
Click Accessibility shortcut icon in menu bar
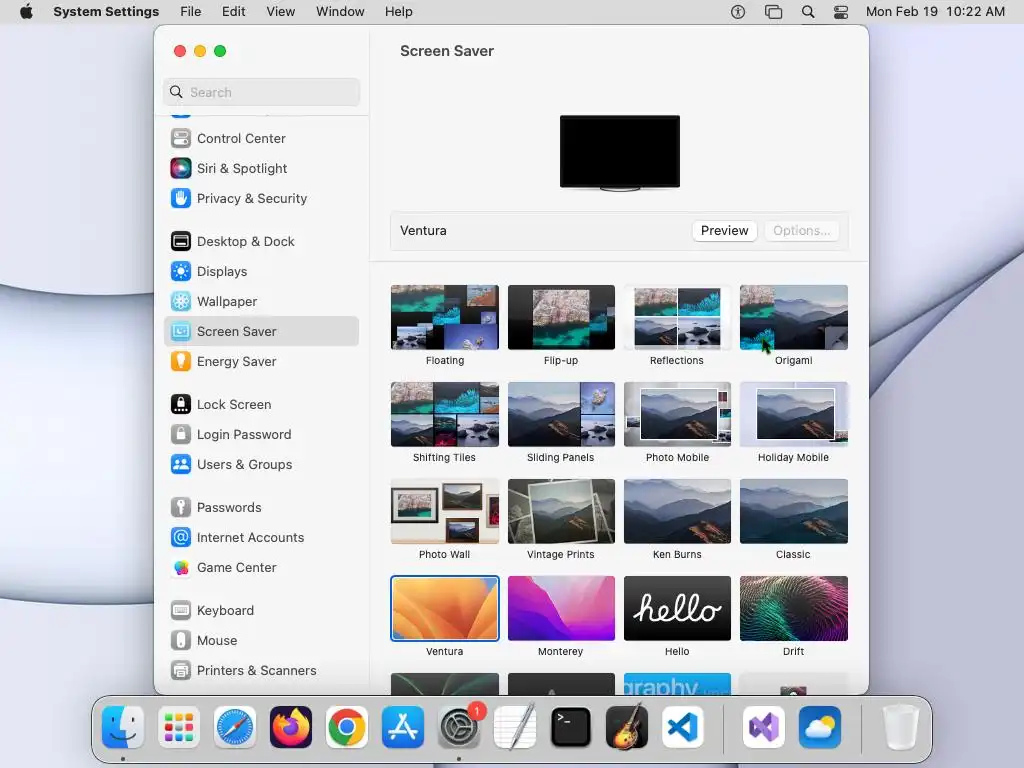tap(738, 12)
